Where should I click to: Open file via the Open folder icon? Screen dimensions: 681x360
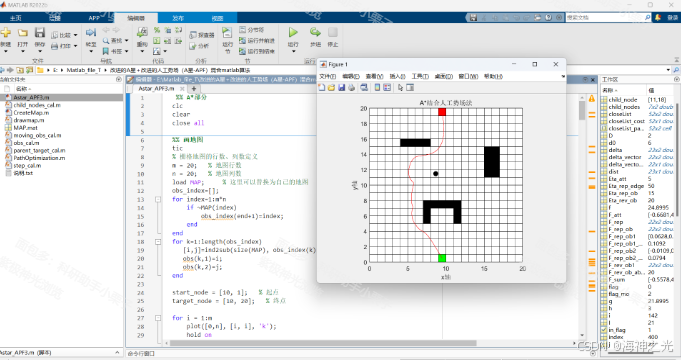tap(23, 33)
